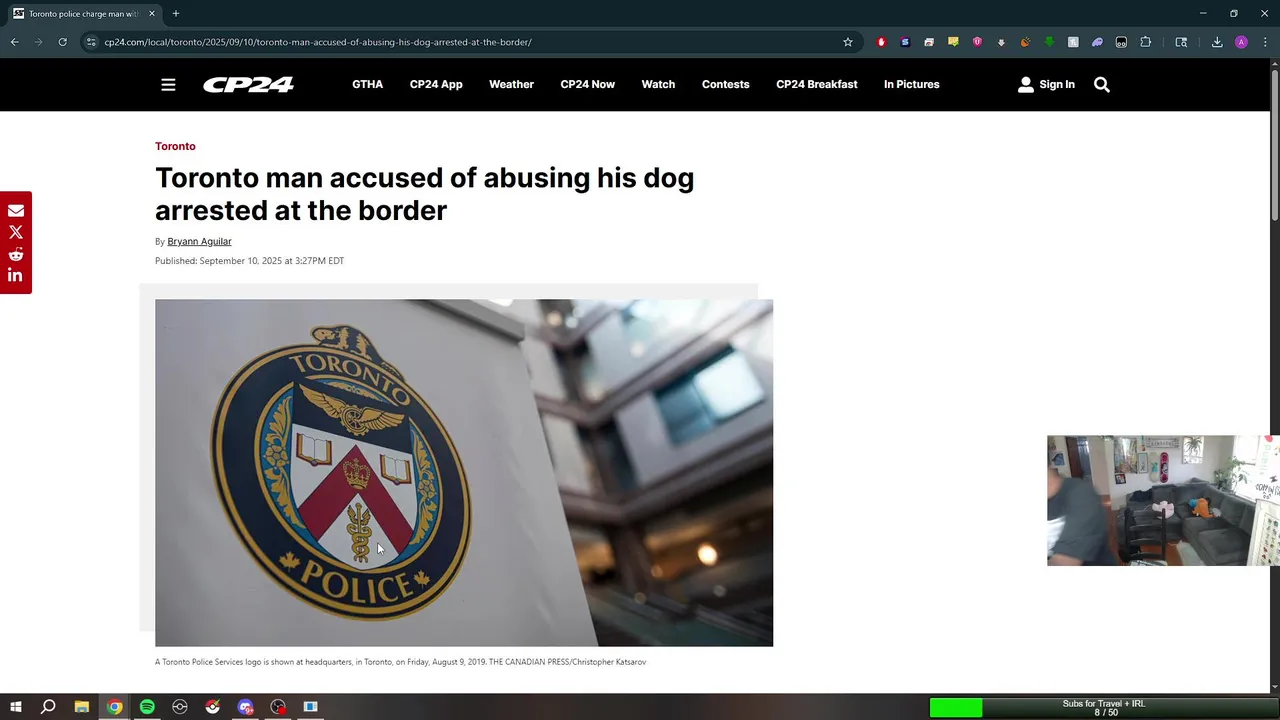Image resolution: width=1280 pixels, height=720 pixels.
Task: Open author Bryann Aguilar's page
Action: [x=199, y=241]
